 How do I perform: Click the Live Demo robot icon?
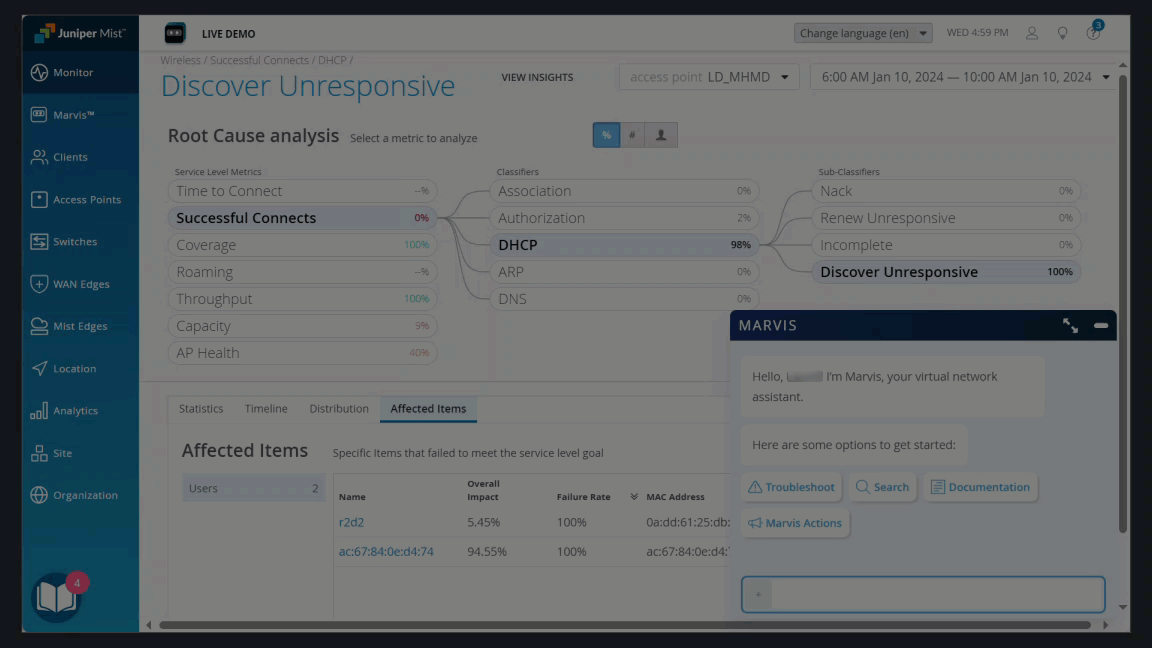click(175, 33)
